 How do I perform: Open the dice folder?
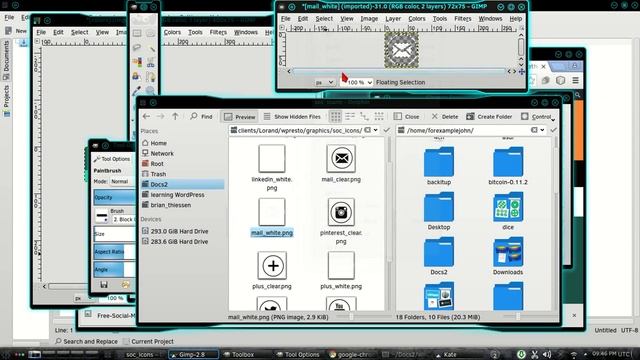tap(508, 208)
